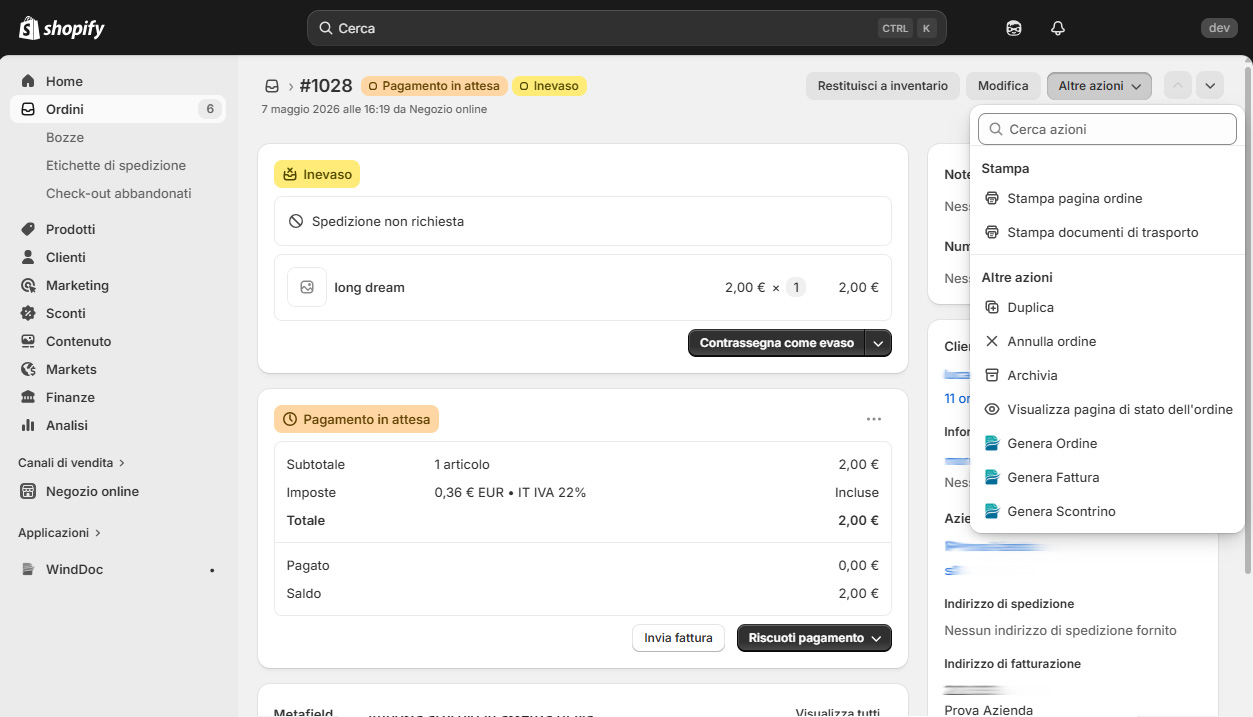Click the WindDoc app icon
The height and width of the screenshot is (717, 1253).
coord(28,569)
